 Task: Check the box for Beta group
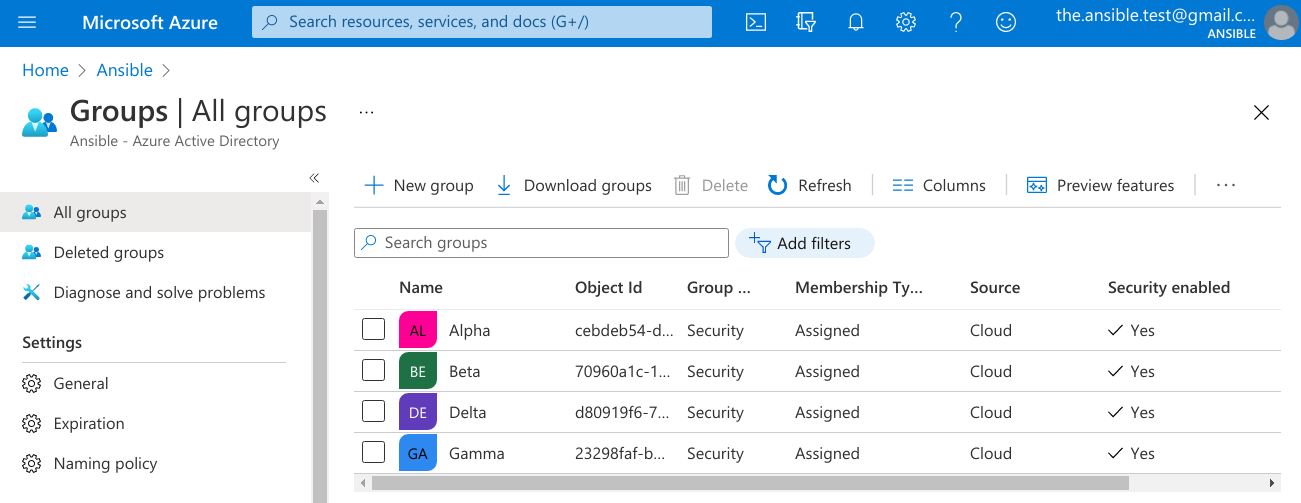(373, 371)
